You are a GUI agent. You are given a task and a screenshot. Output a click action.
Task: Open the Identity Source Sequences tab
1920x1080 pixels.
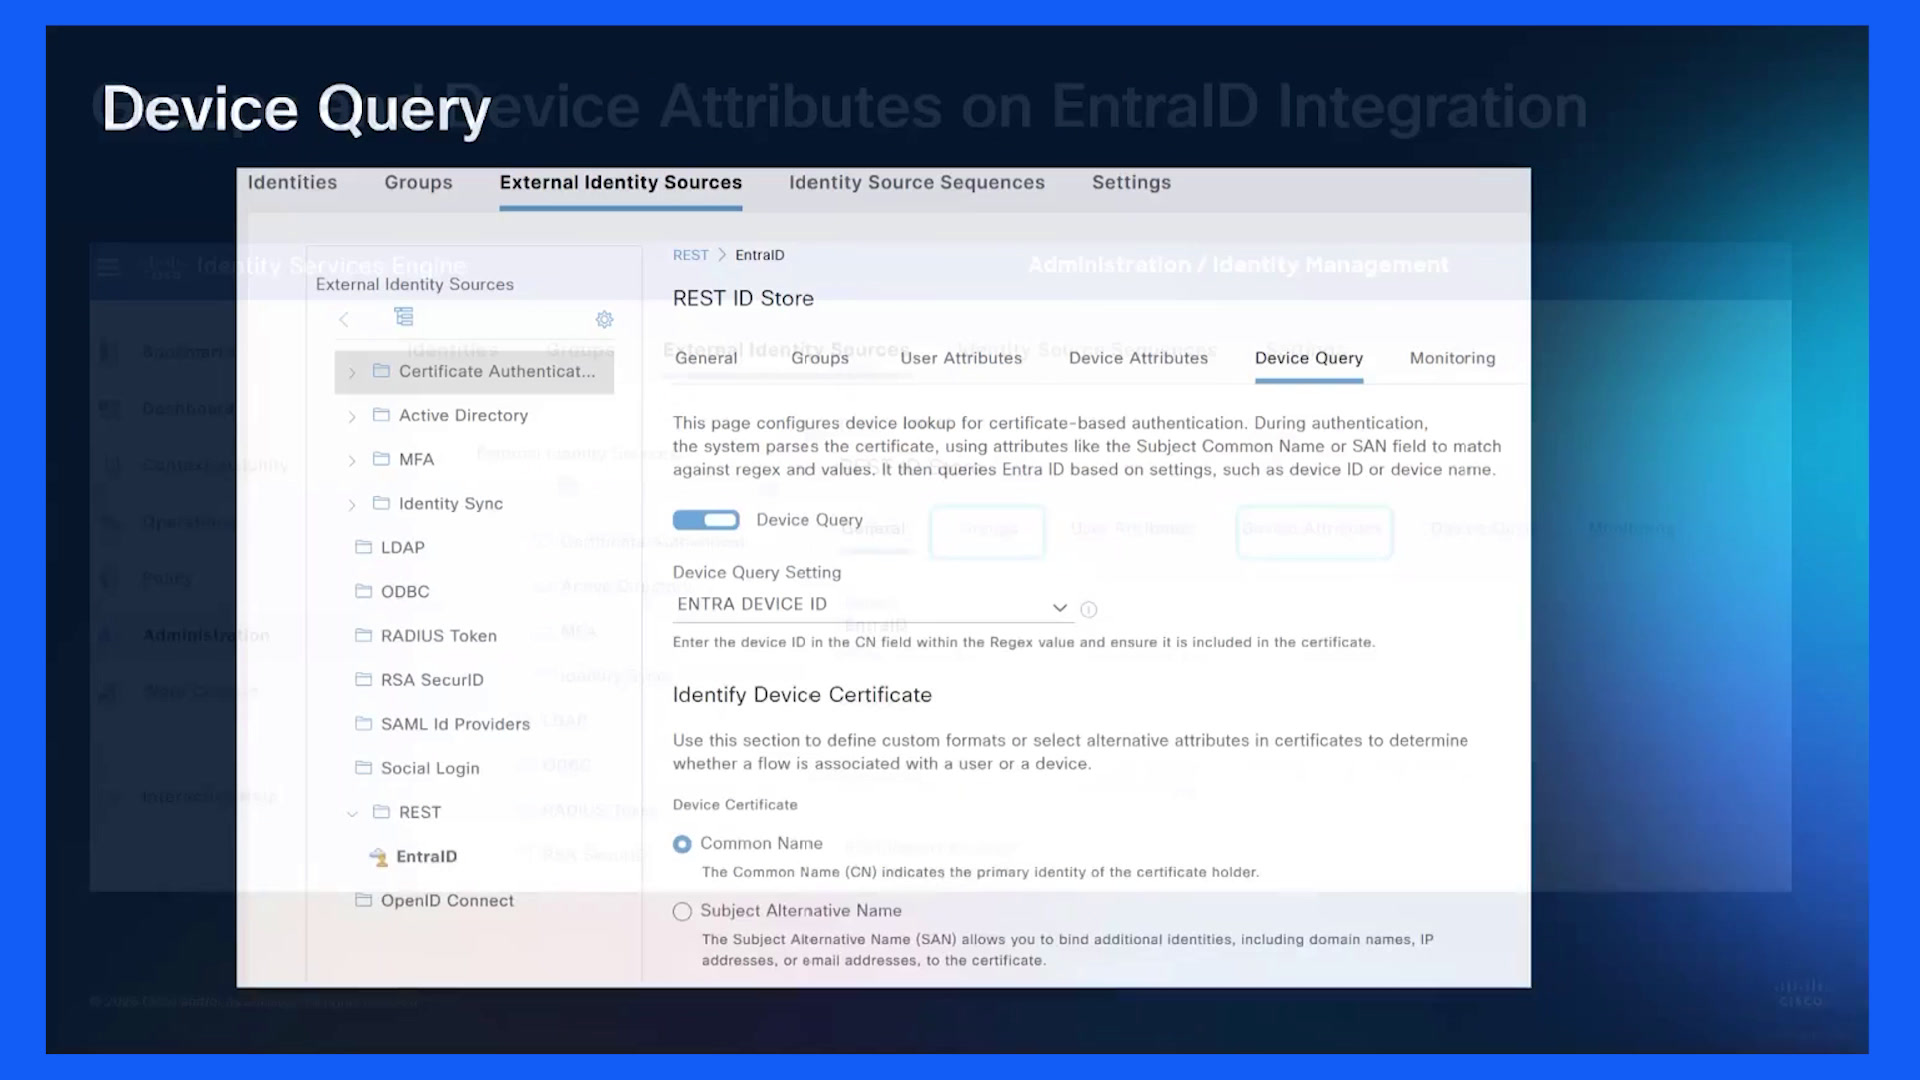[917, 182]
